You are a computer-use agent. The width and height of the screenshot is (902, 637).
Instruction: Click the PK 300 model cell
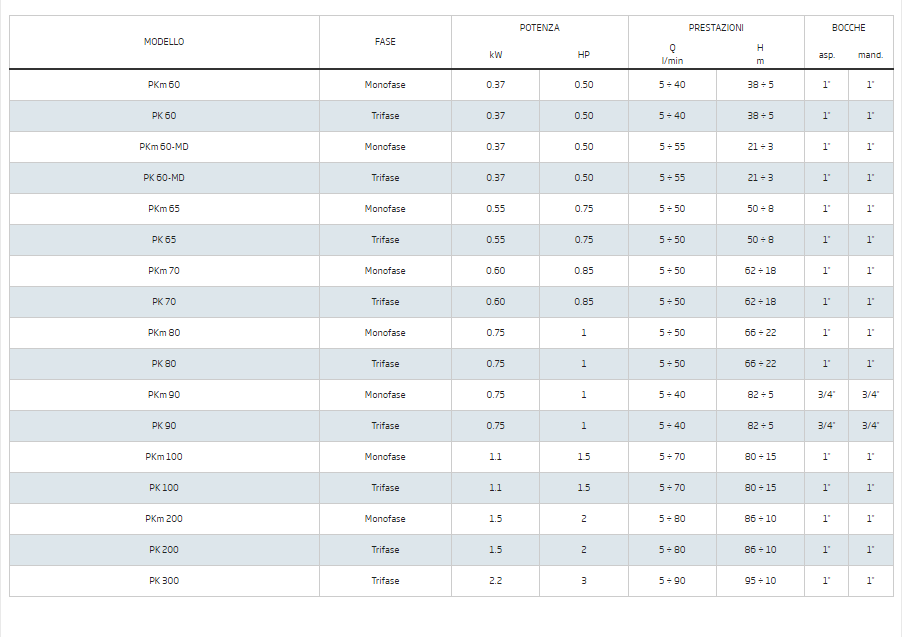click(164, 581)
